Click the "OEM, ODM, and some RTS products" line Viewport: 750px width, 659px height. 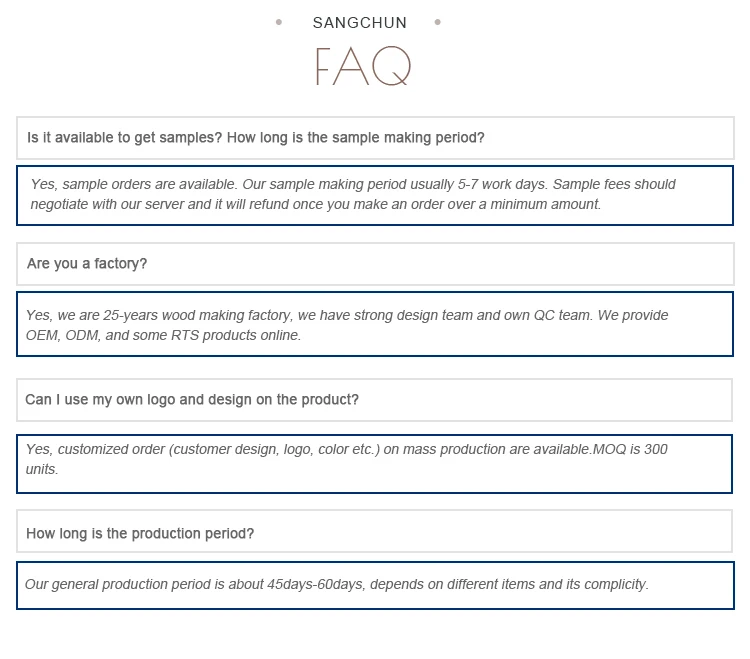163,336
